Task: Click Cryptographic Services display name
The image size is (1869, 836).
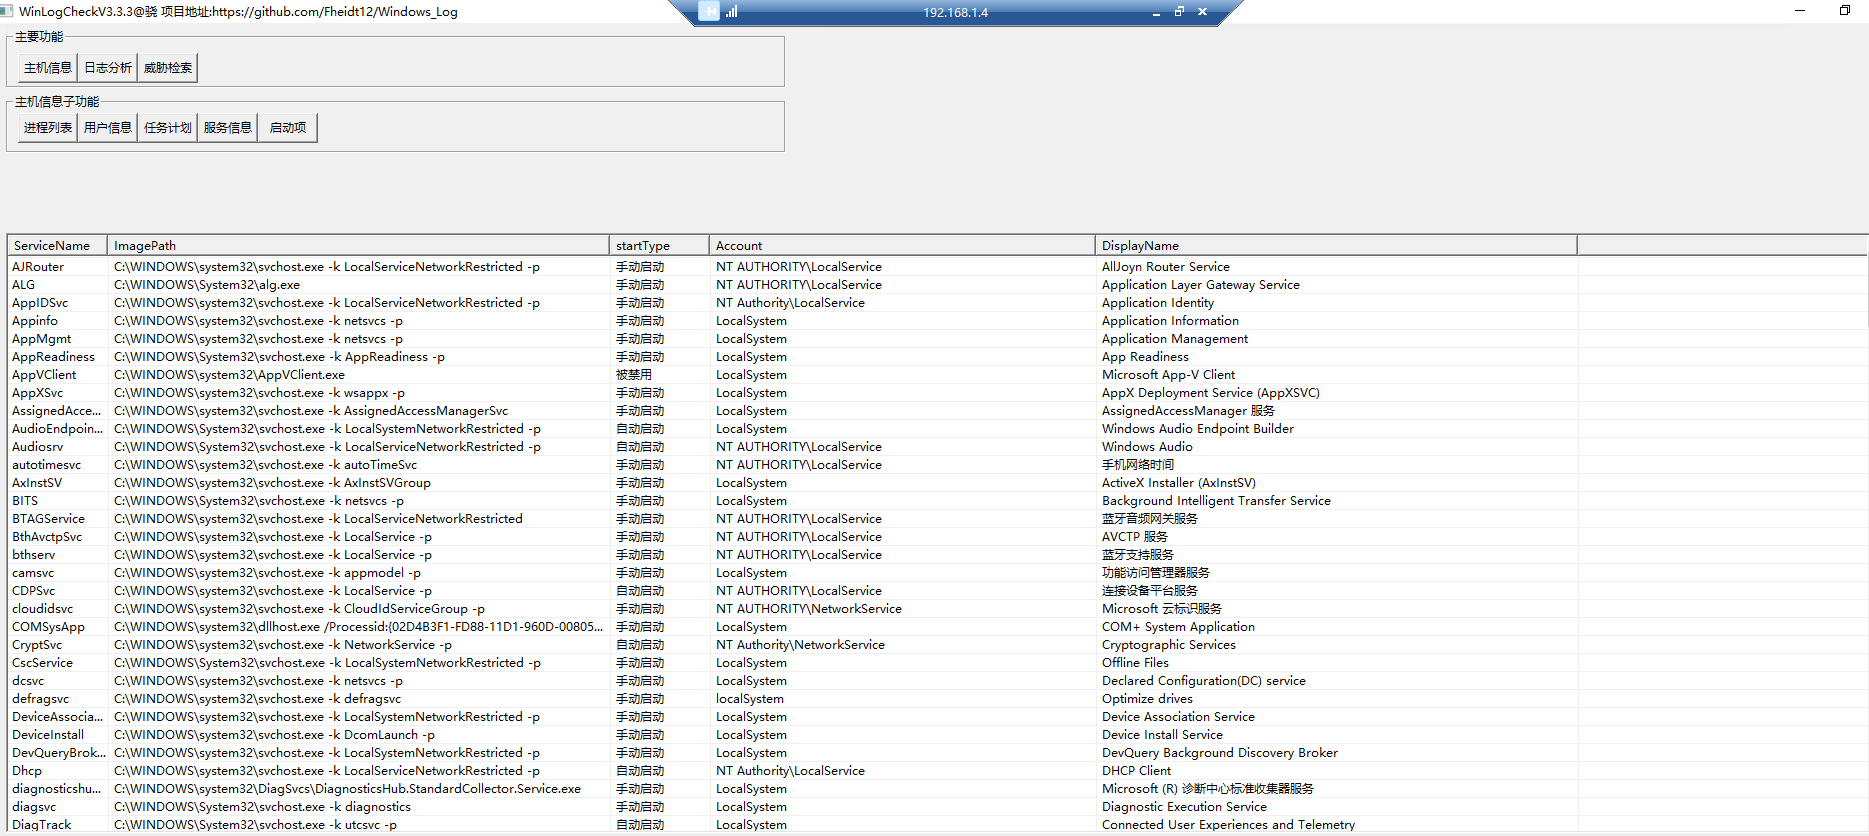Action: (1169, 645)
